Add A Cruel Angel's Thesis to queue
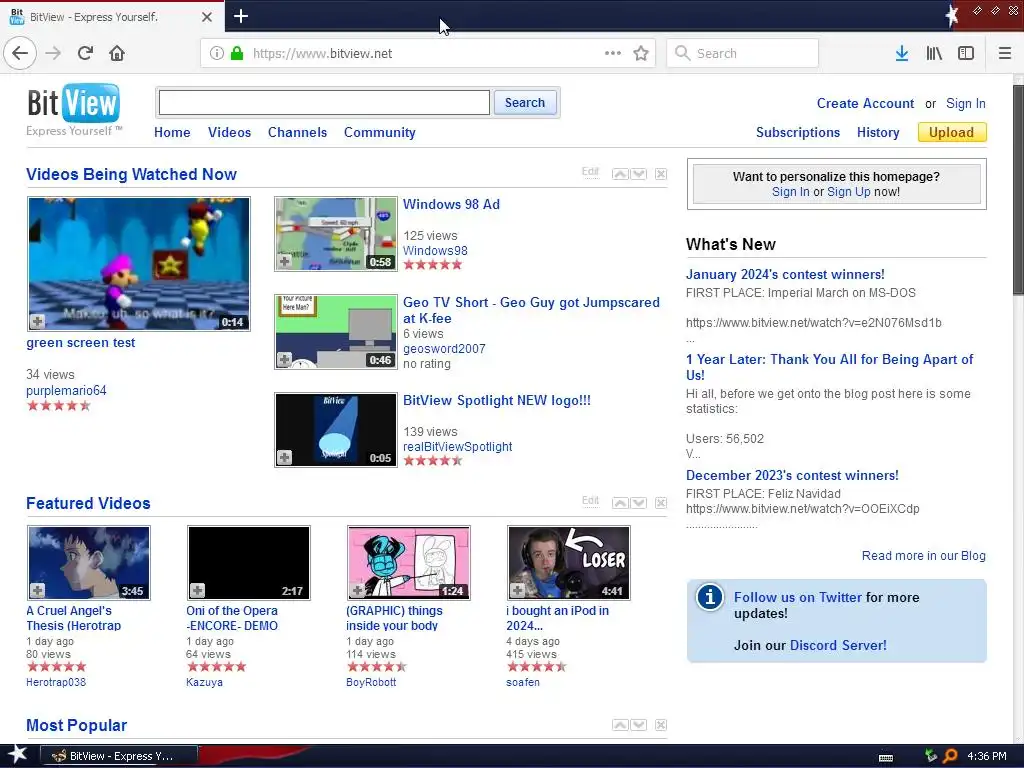Image resolution: width=1024 pixels, height=768 pixels. point(37,590)
